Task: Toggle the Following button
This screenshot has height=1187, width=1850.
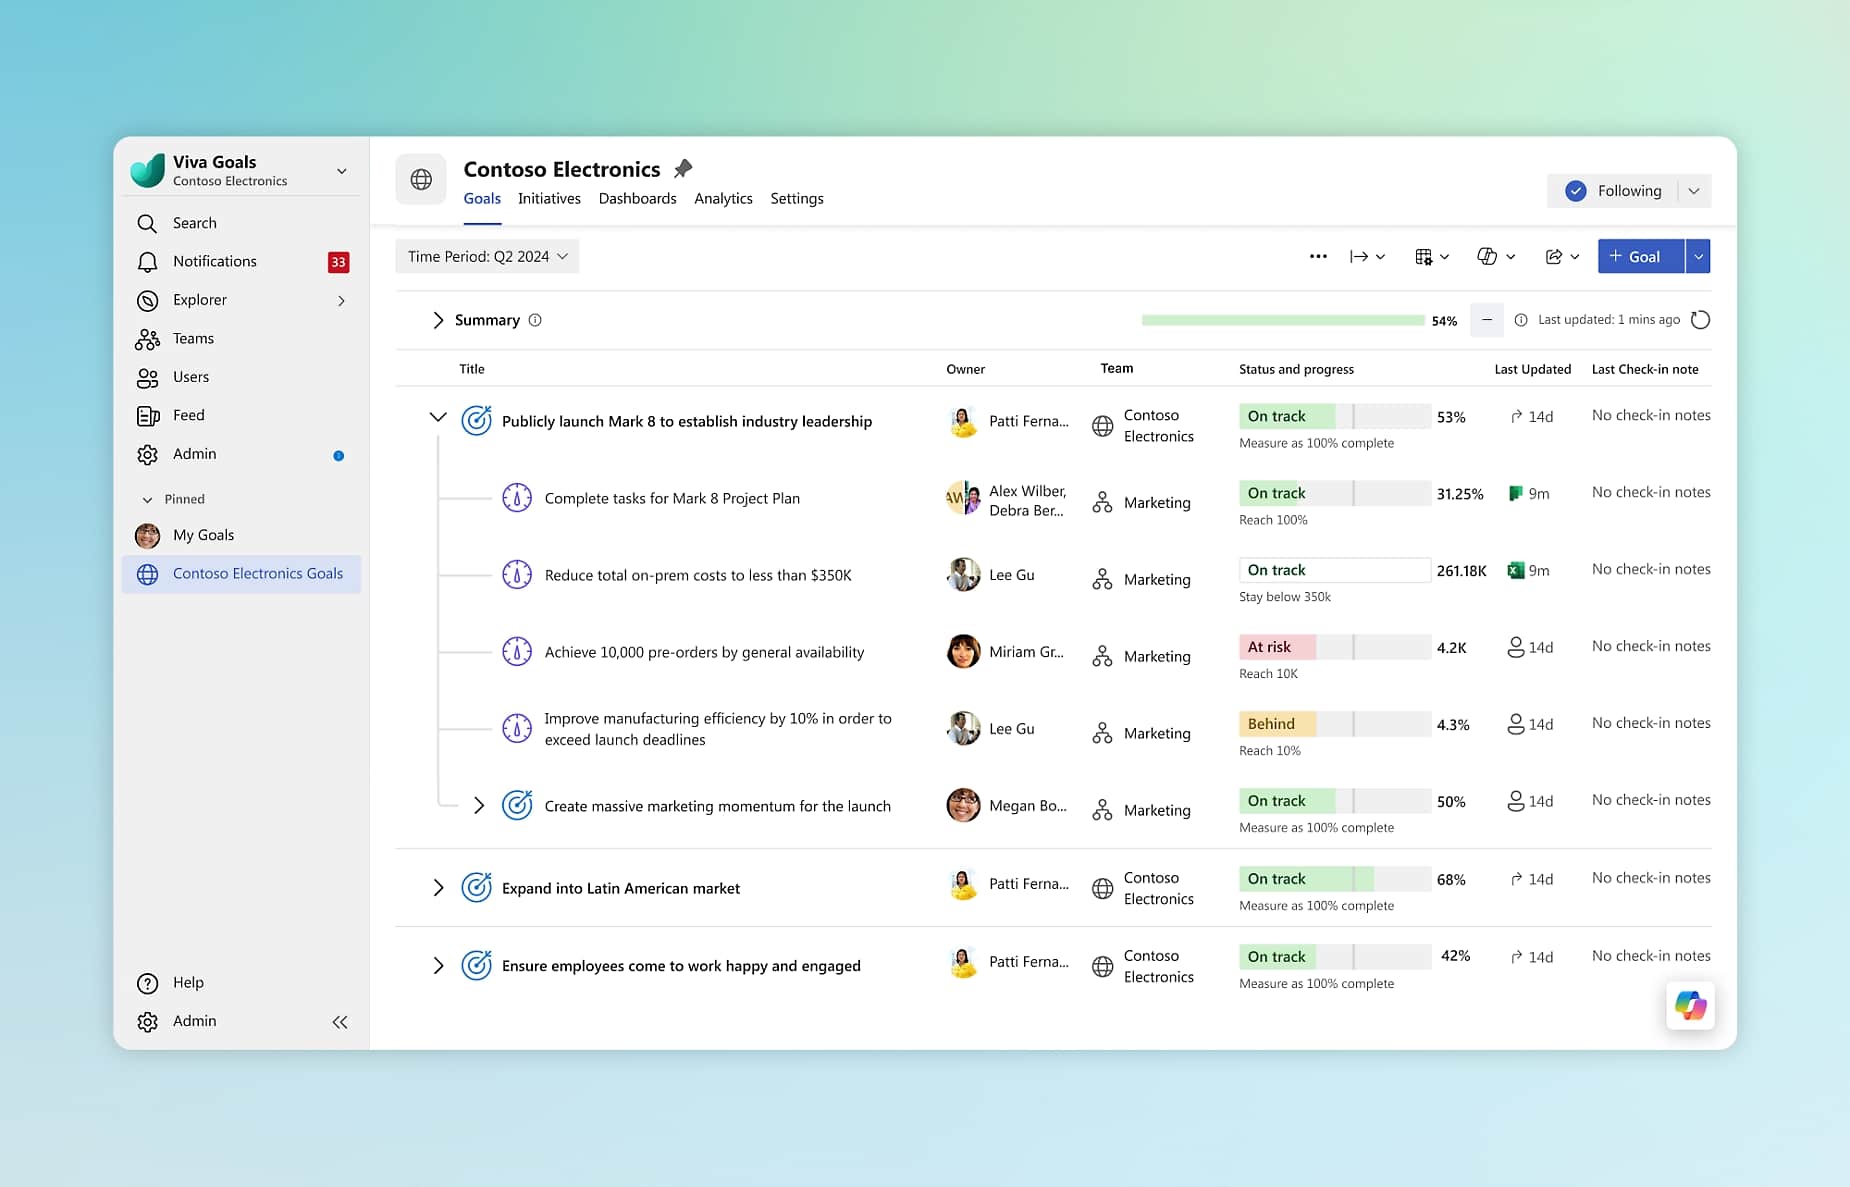Action: [x=1613, y=191]
